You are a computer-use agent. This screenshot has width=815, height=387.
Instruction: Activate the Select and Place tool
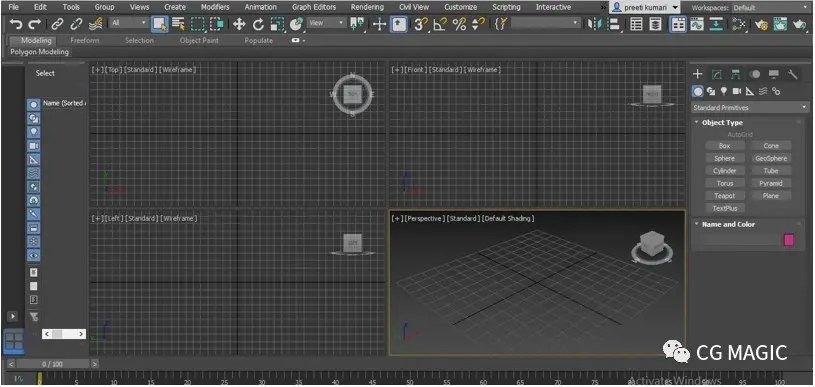coord(296,24)
